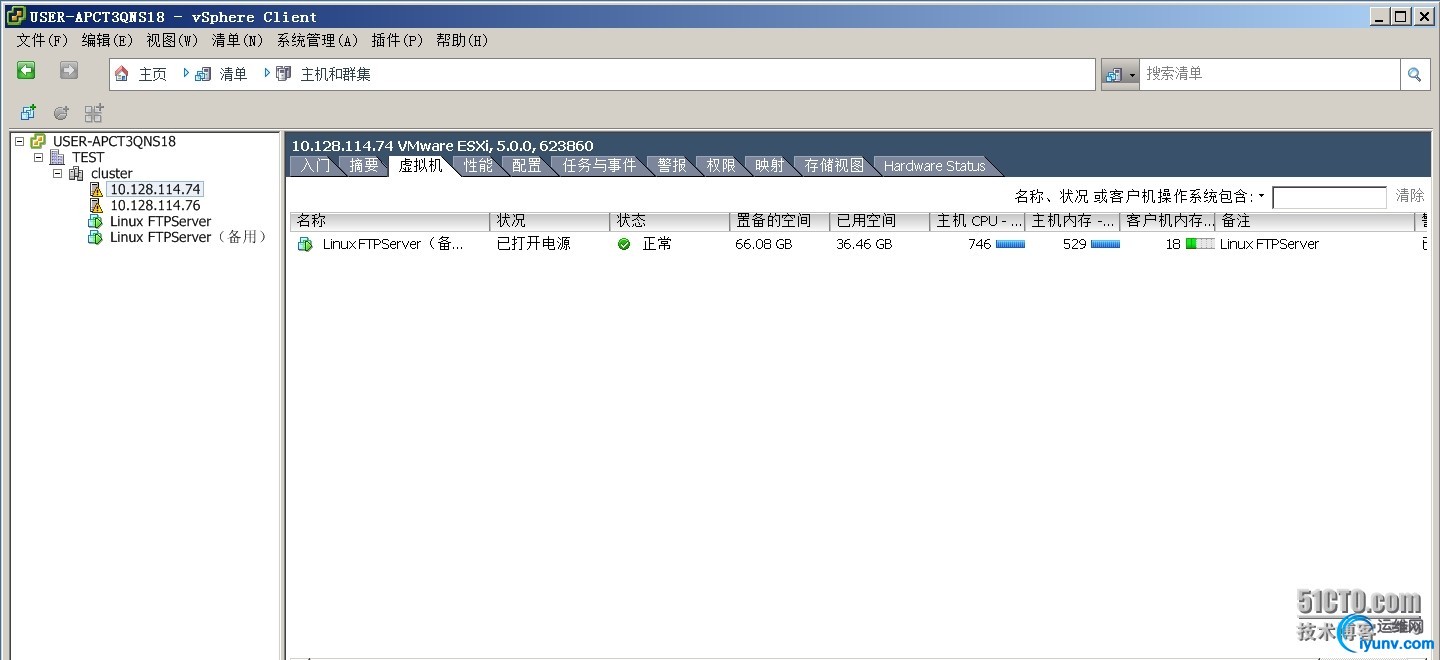Click the host CPU usage bar showing 746
The width and height of the screenshot is (1440, 660).
point(1010,244)
